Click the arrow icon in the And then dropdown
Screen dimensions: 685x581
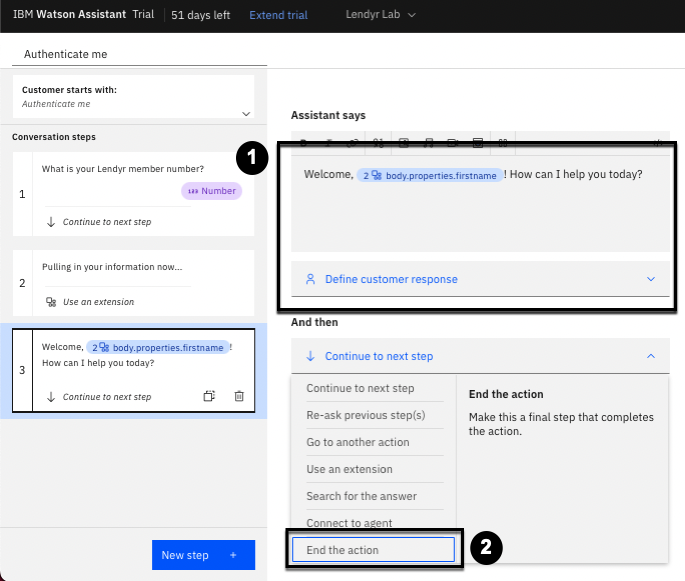coord(310,356)
